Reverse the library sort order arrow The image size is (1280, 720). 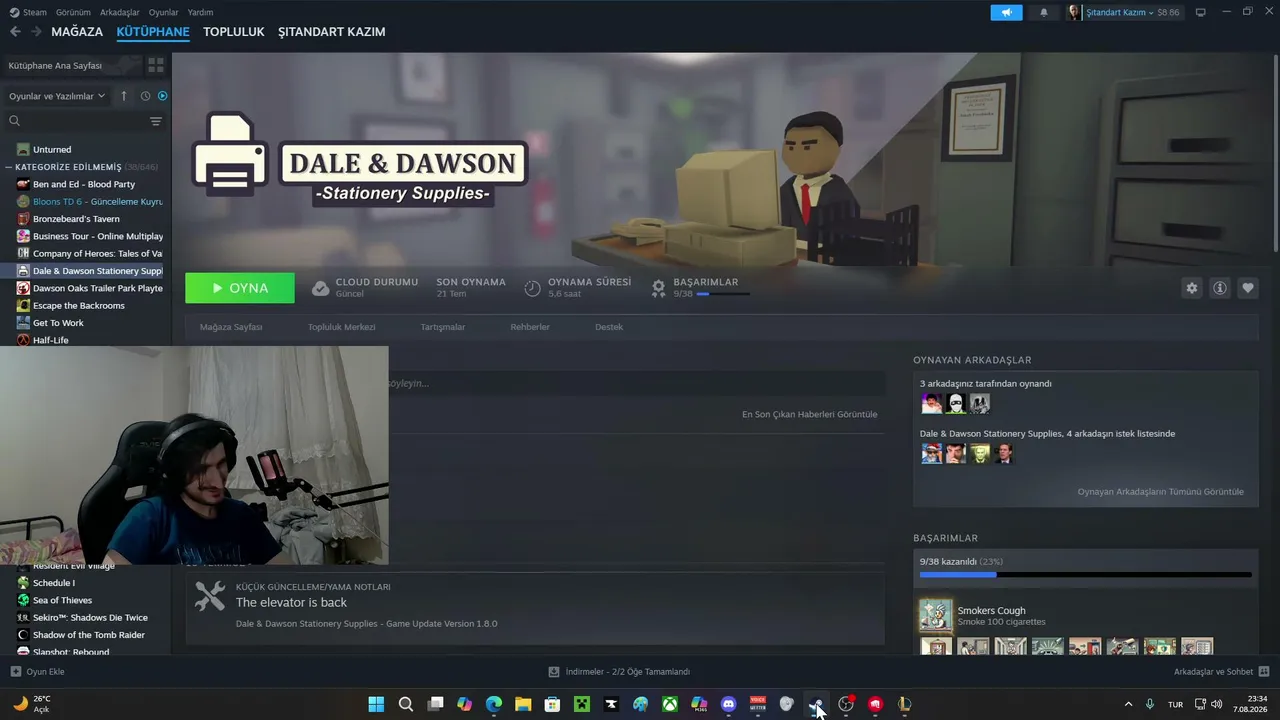point(124,96)
